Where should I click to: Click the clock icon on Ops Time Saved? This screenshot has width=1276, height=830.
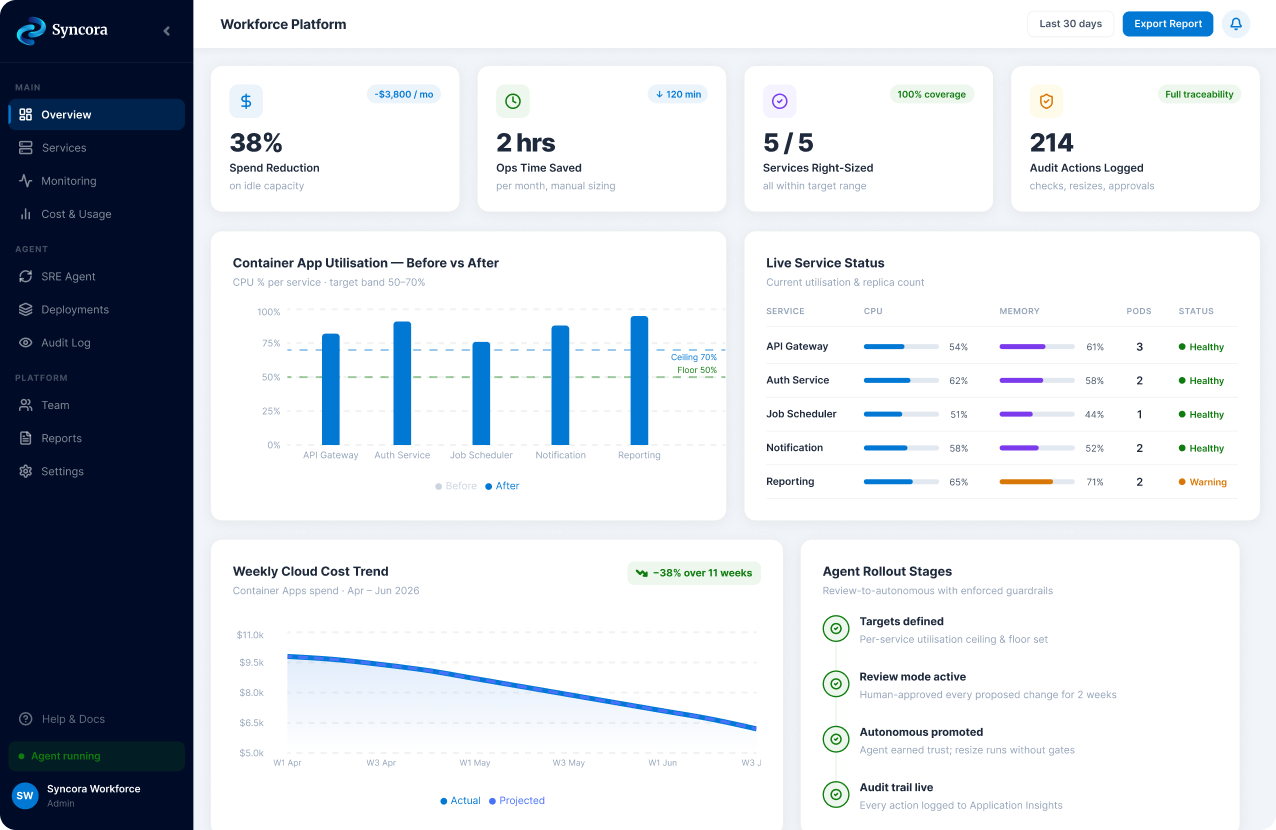coord(513,101)
